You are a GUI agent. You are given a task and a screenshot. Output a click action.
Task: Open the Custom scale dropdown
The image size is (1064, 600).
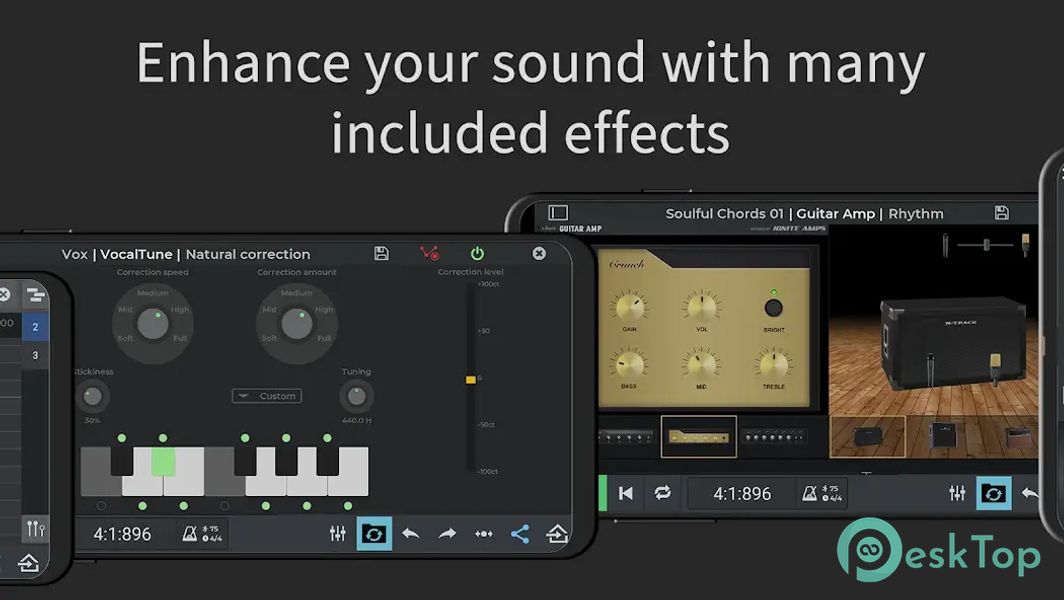[267, 396]
